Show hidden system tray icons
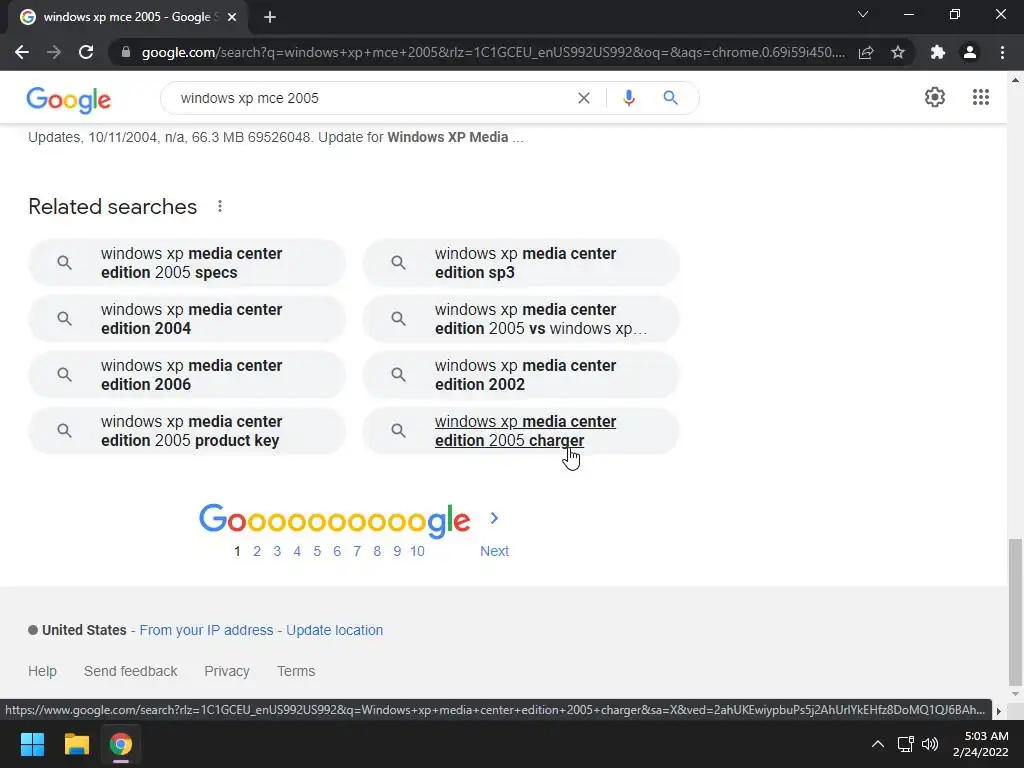 [x=878, y=744]
